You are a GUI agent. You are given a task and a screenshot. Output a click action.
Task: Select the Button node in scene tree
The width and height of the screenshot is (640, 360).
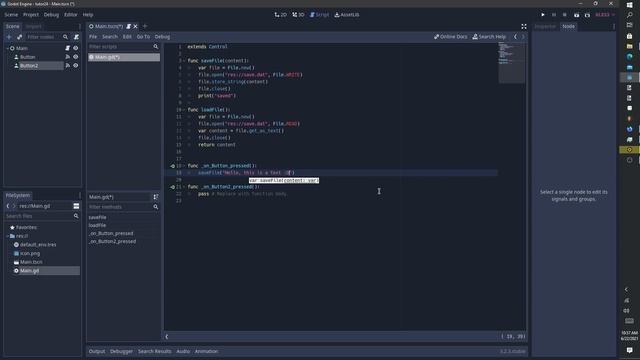27,57
